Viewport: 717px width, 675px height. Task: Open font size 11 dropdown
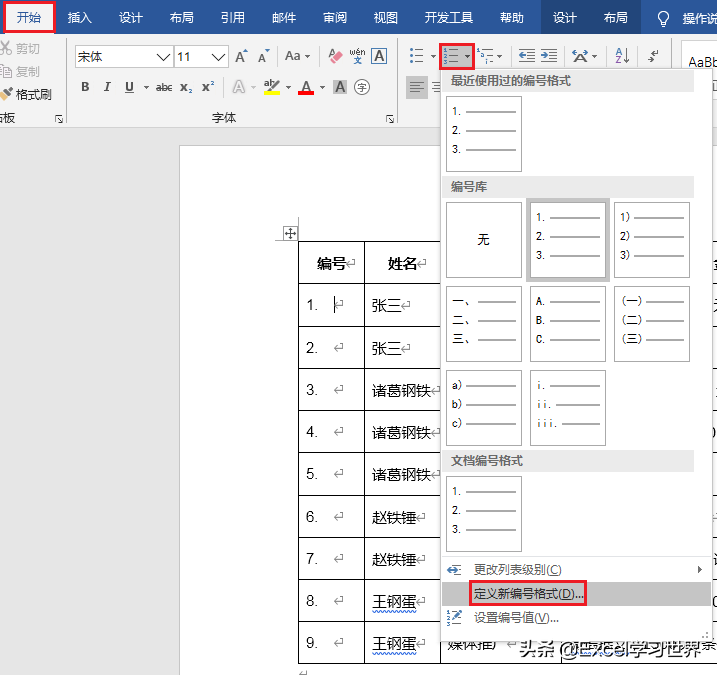(x=219, y=57)
